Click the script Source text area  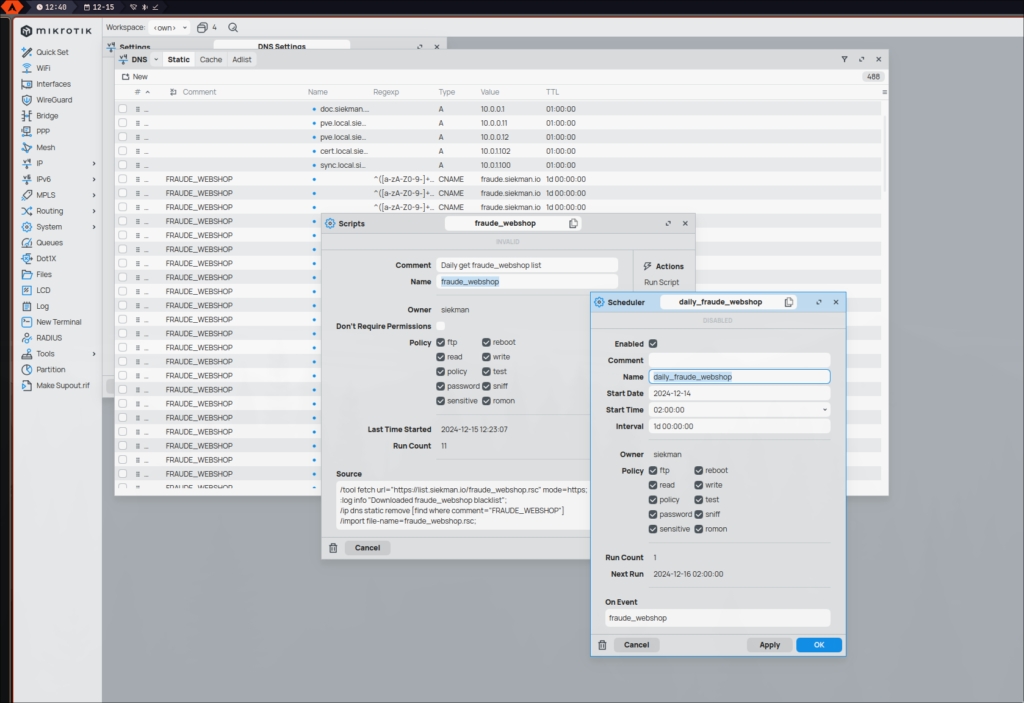pos(464,505)
